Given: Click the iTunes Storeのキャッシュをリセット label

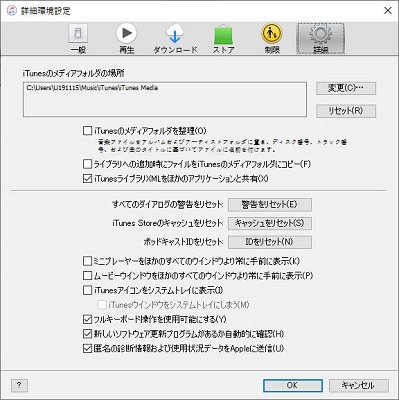Looking at the screenshot, I should (x=168, y=223).
